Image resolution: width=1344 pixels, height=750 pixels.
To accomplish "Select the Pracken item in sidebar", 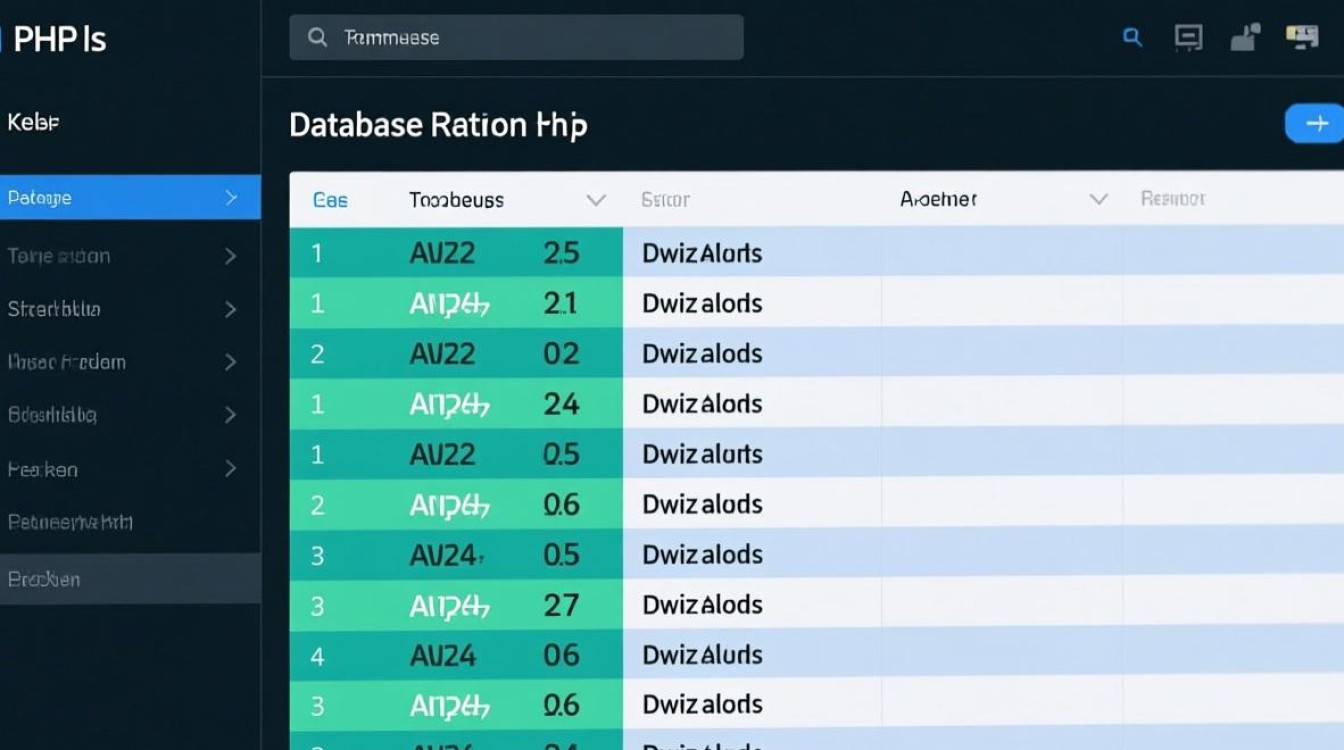I will pos(44,579).
